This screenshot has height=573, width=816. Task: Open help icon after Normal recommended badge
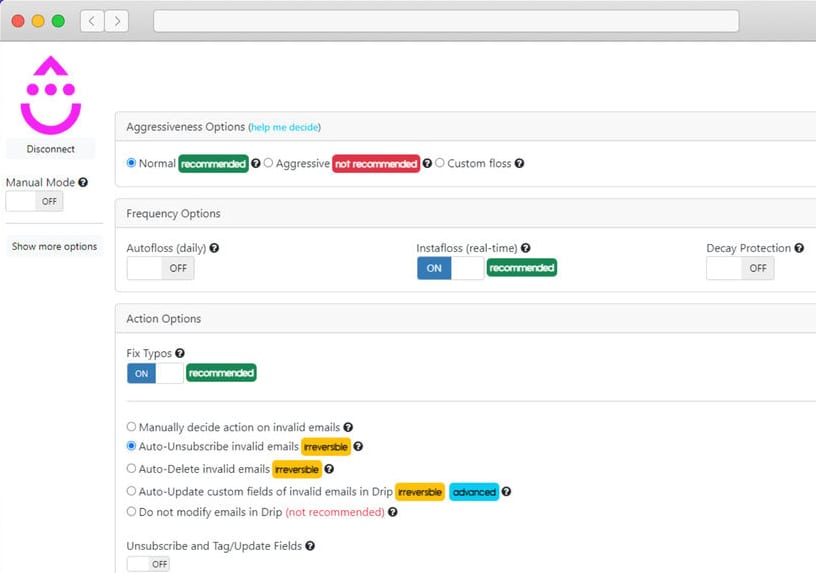coord(256,163)
